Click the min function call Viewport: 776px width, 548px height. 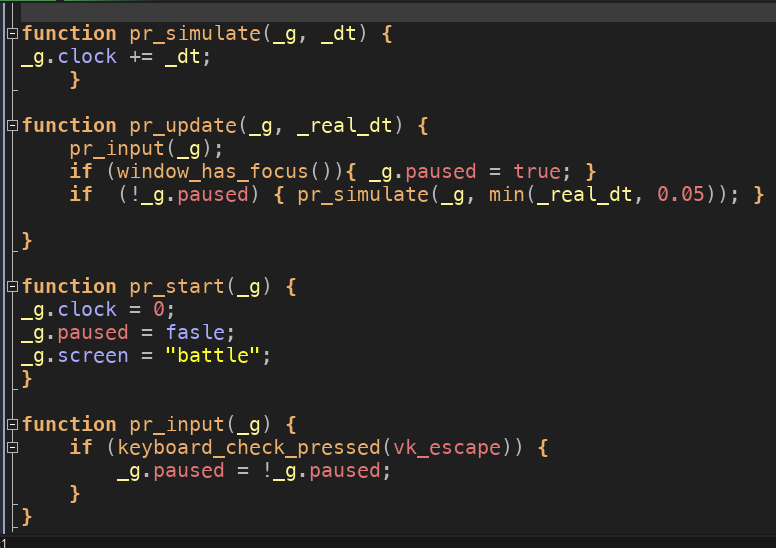507,195
